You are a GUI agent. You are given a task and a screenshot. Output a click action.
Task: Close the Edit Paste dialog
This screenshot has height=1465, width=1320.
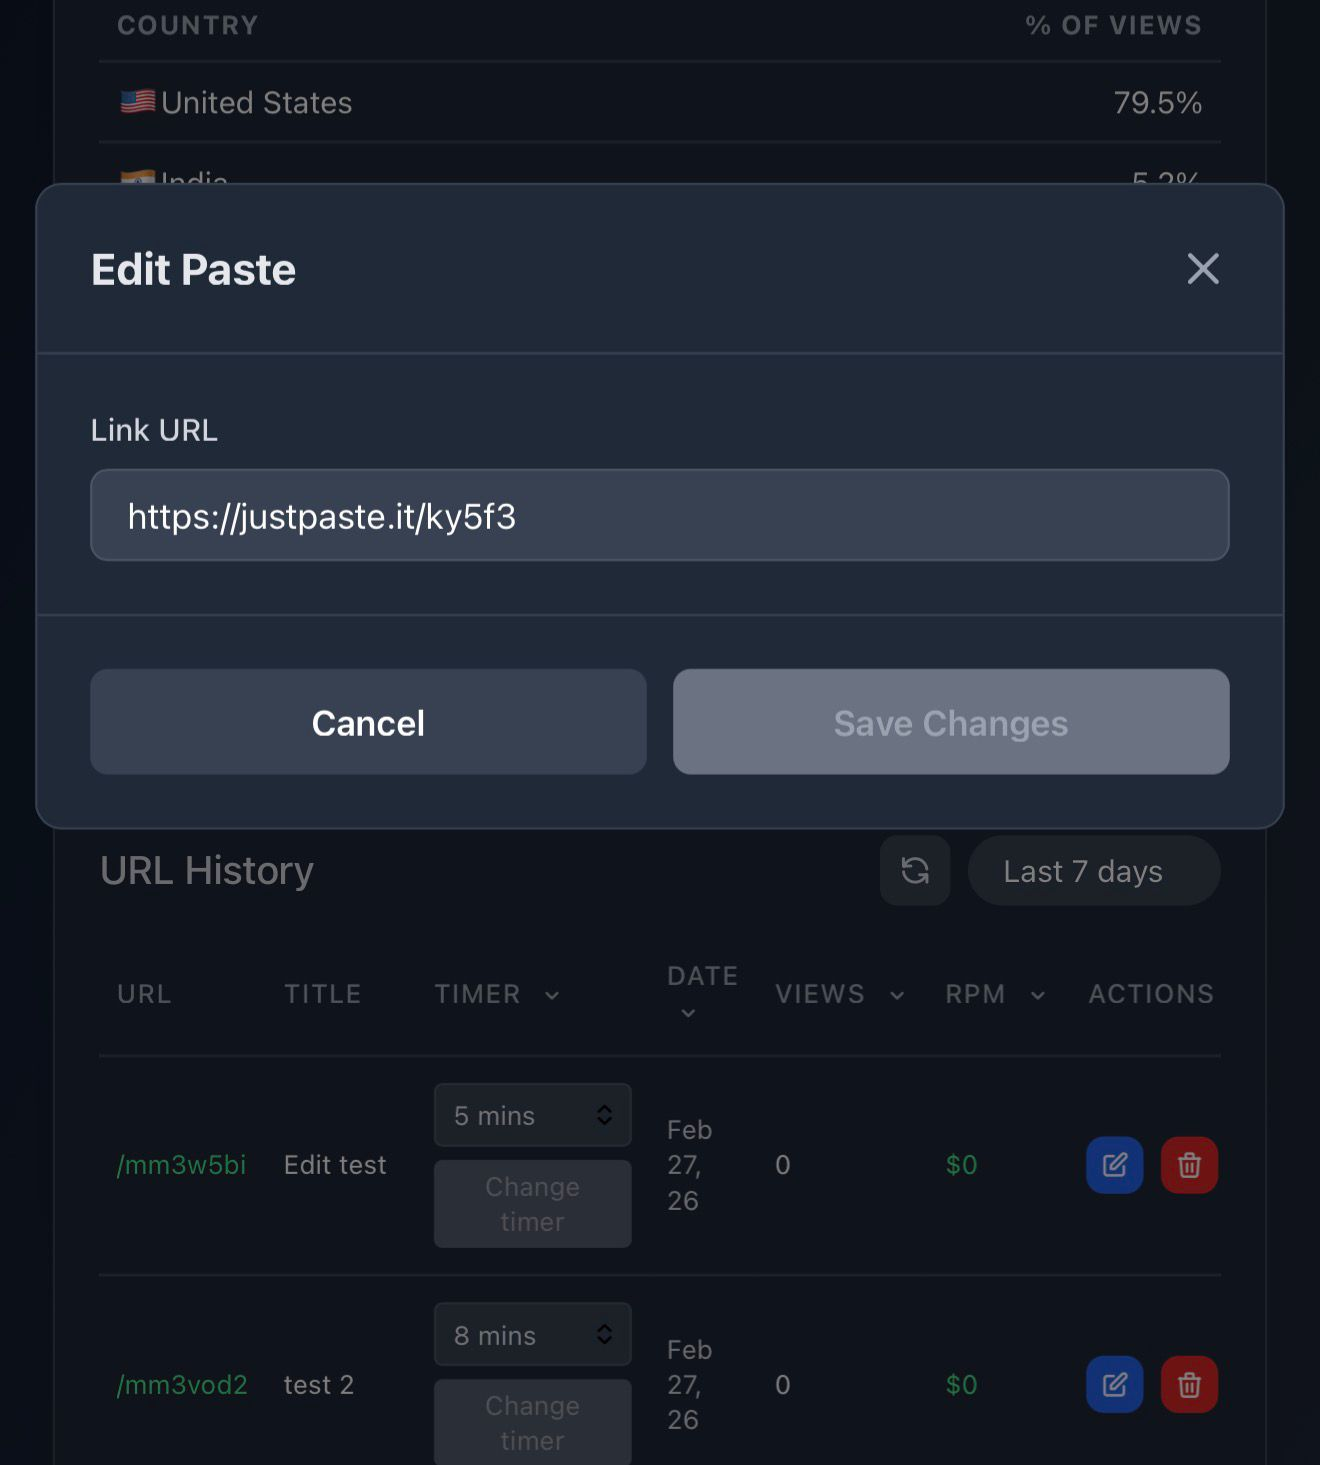click(x=1203, y=269)
